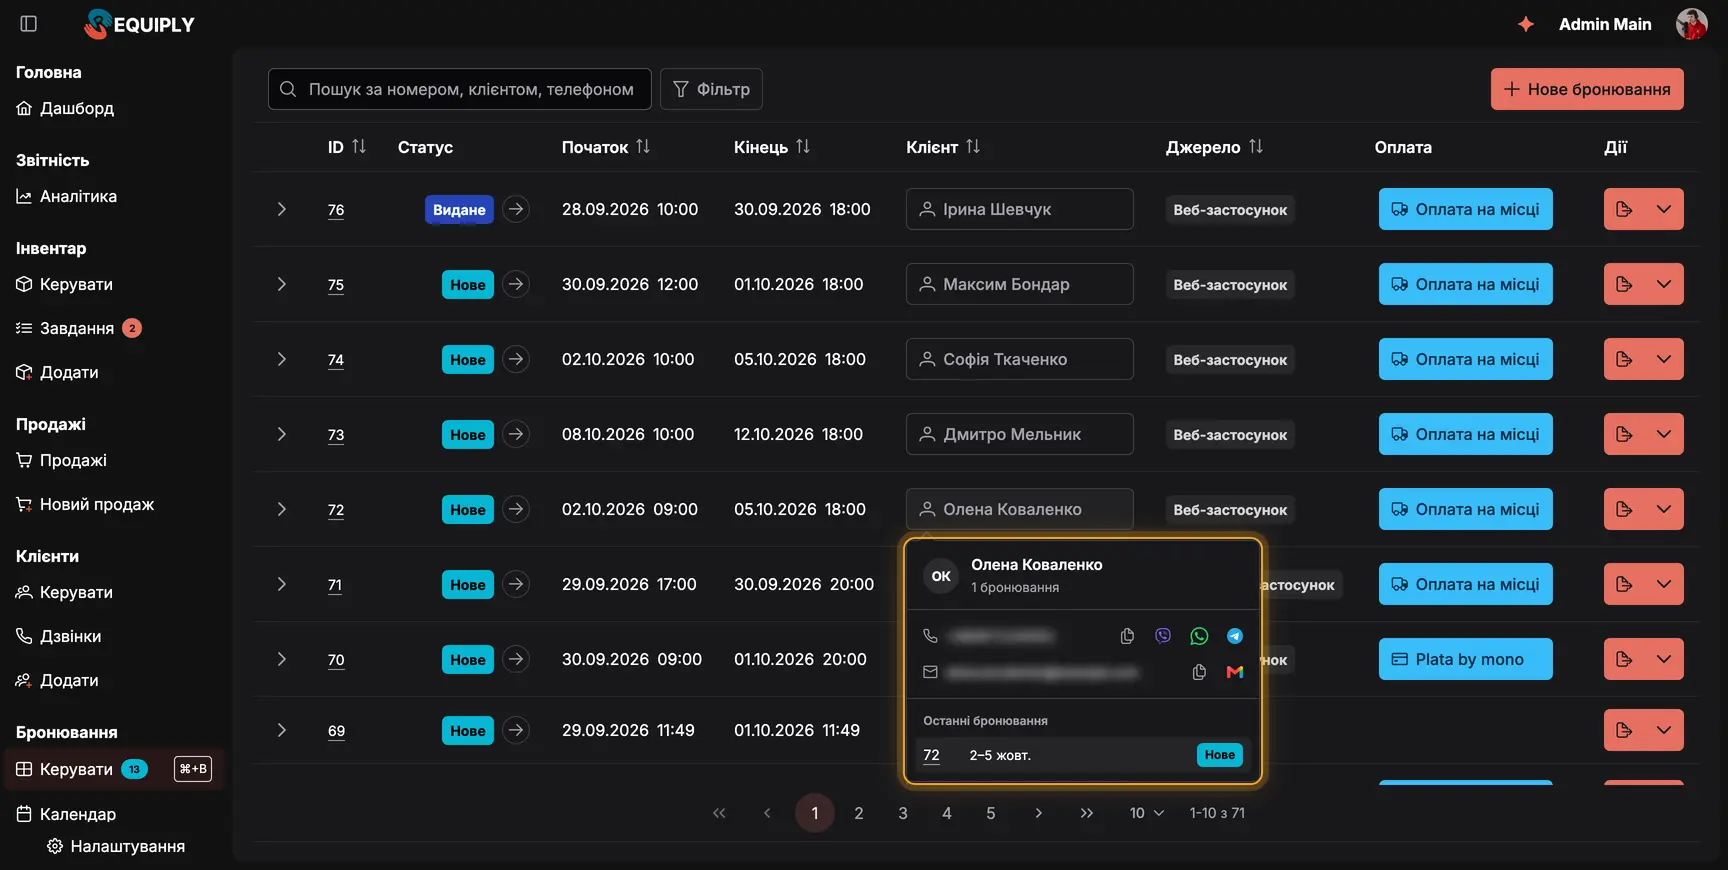Click red action button for booking 70
1728x870 pixels.
pyautogui.click(x=1624, y=659)
